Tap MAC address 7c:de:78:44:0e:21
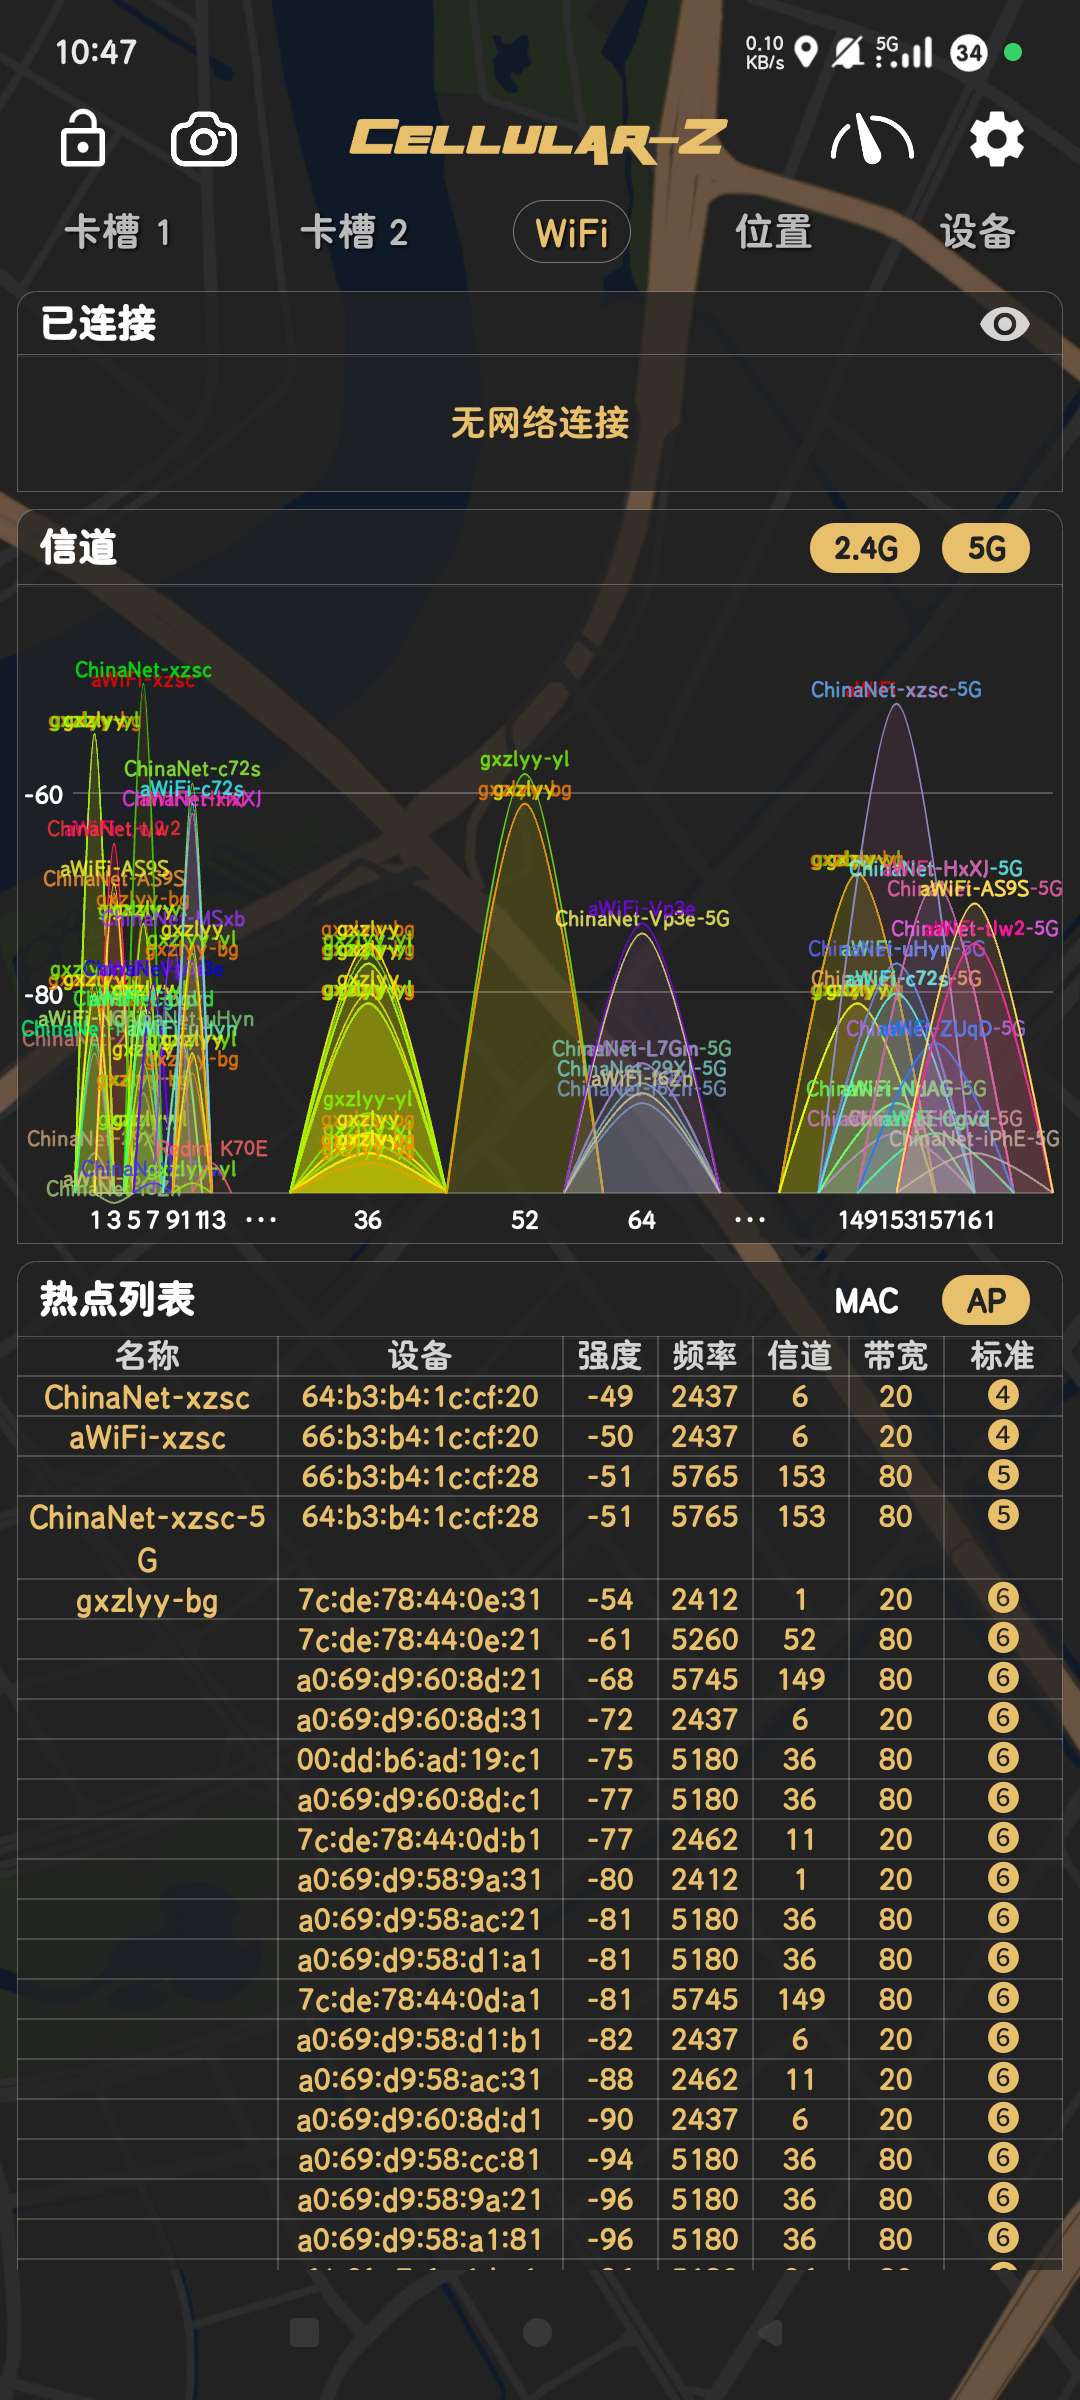 click(420, 1640)
